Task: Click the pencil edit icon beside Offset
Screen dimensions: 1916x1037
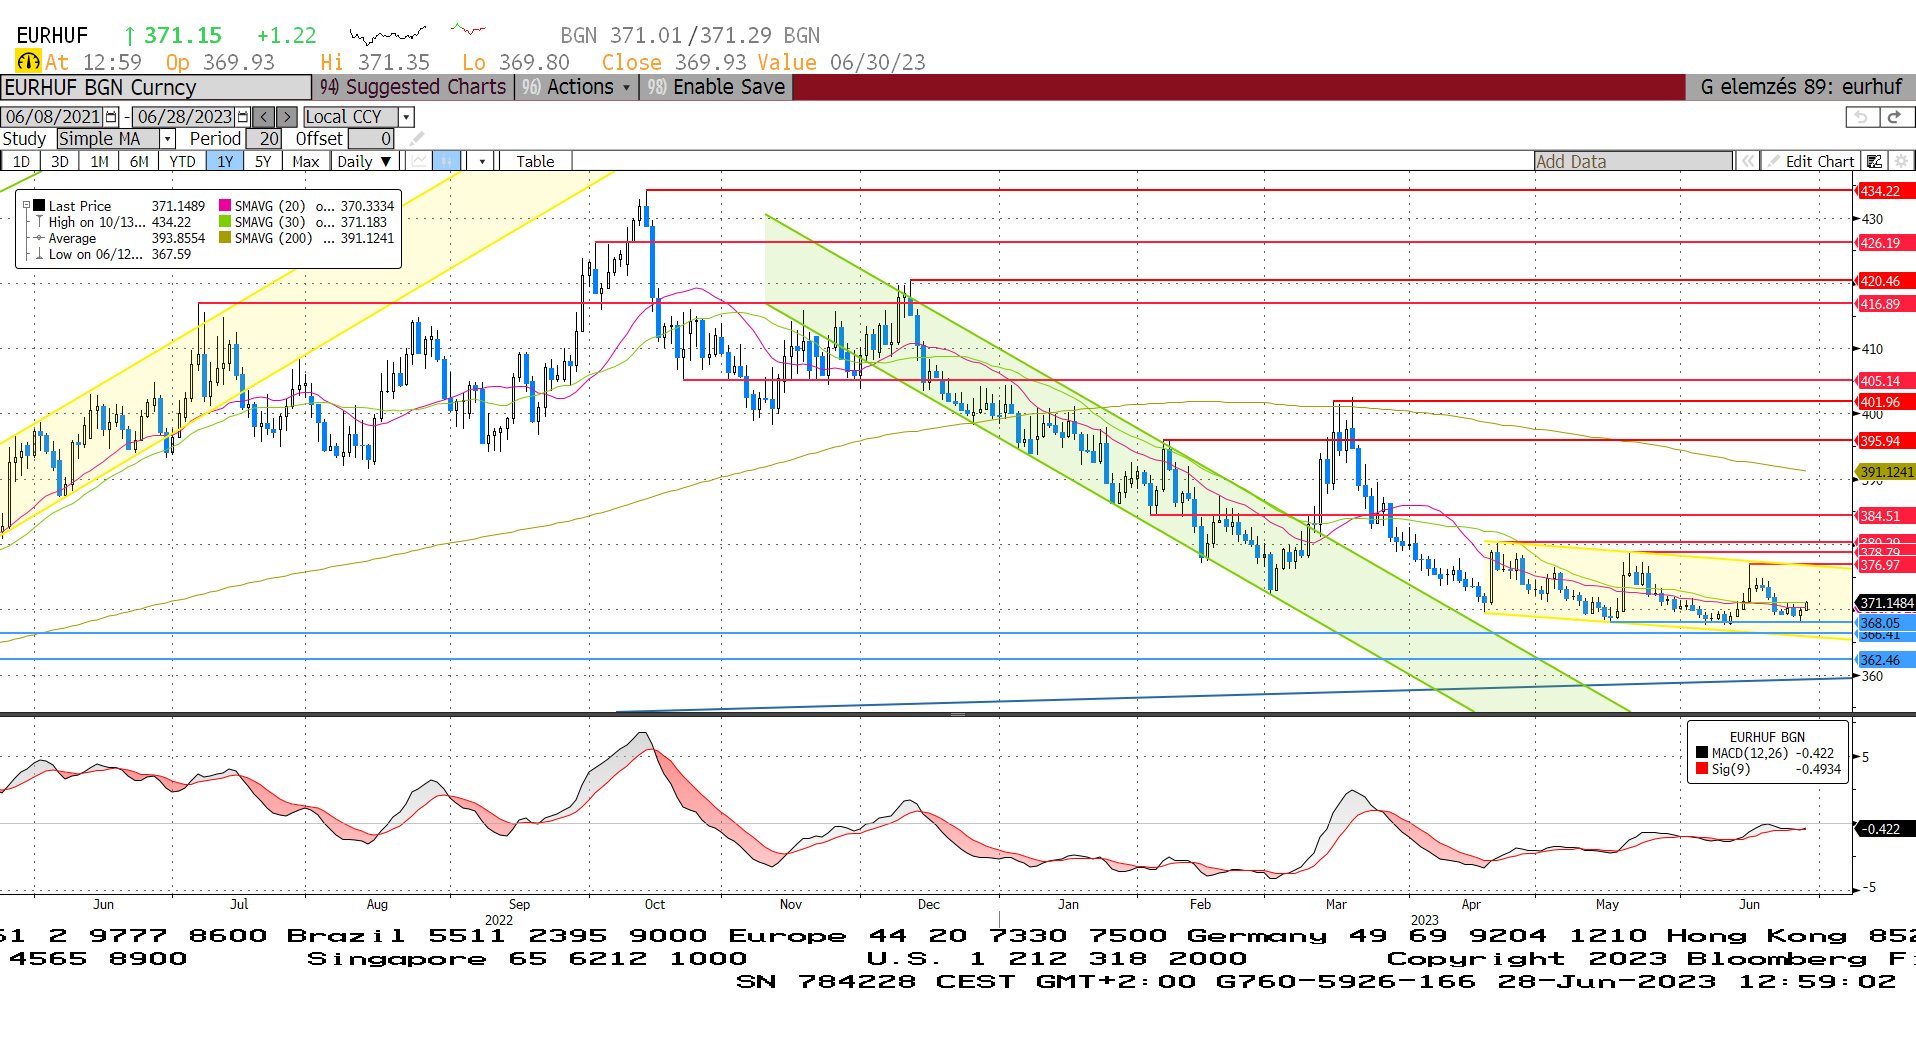Action: (x=417, y=139)
